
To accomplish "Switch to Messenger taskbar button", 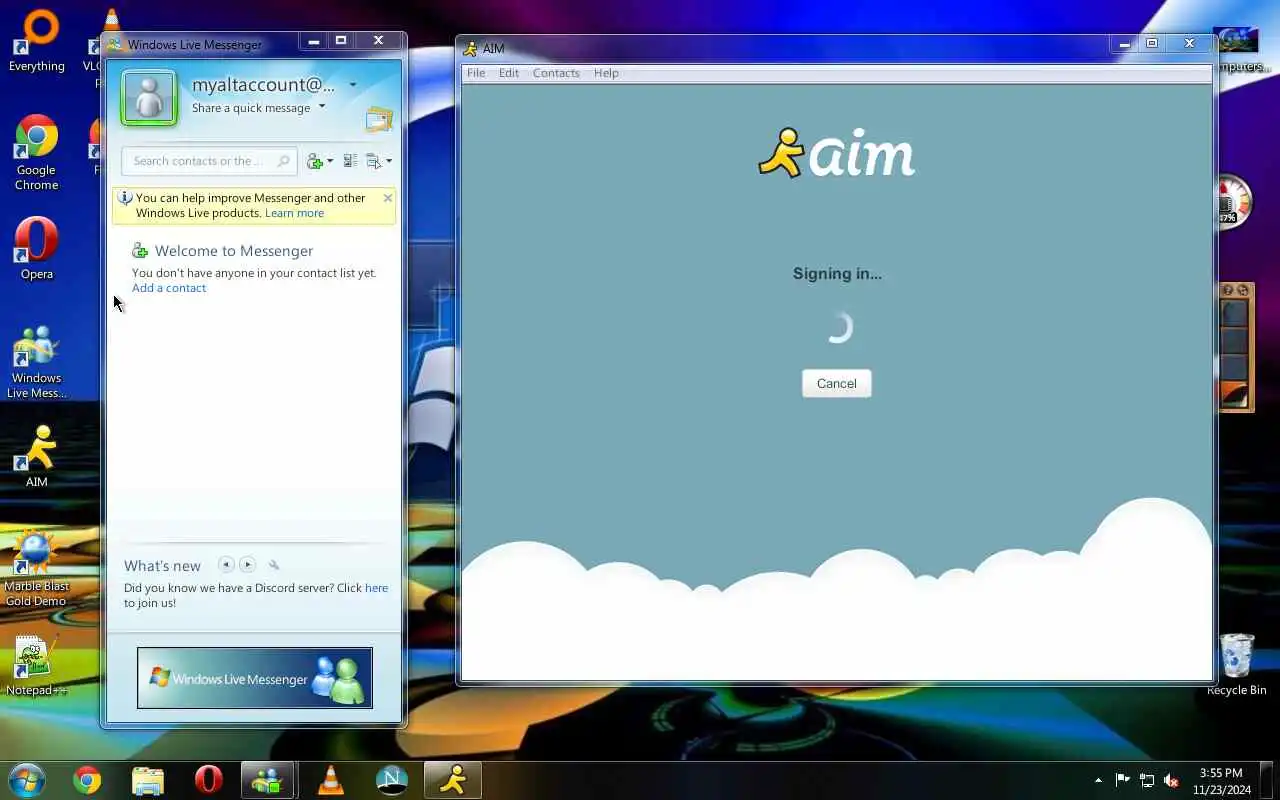I will (x=268, y=780).
